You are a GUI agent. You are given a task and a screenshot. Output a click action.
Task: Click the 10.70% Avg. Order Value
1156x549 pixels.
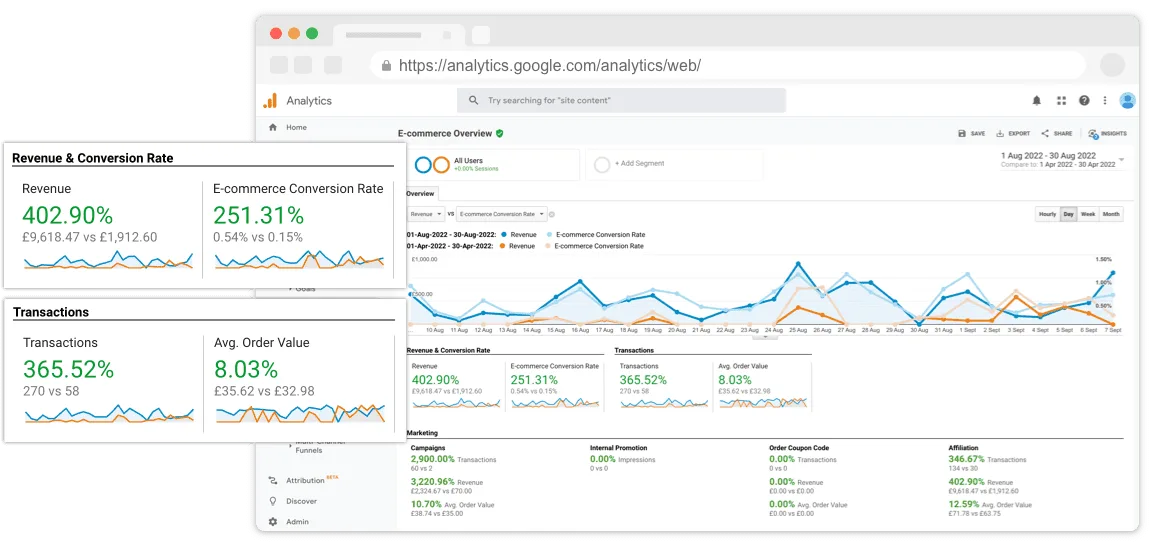[425, 504]
